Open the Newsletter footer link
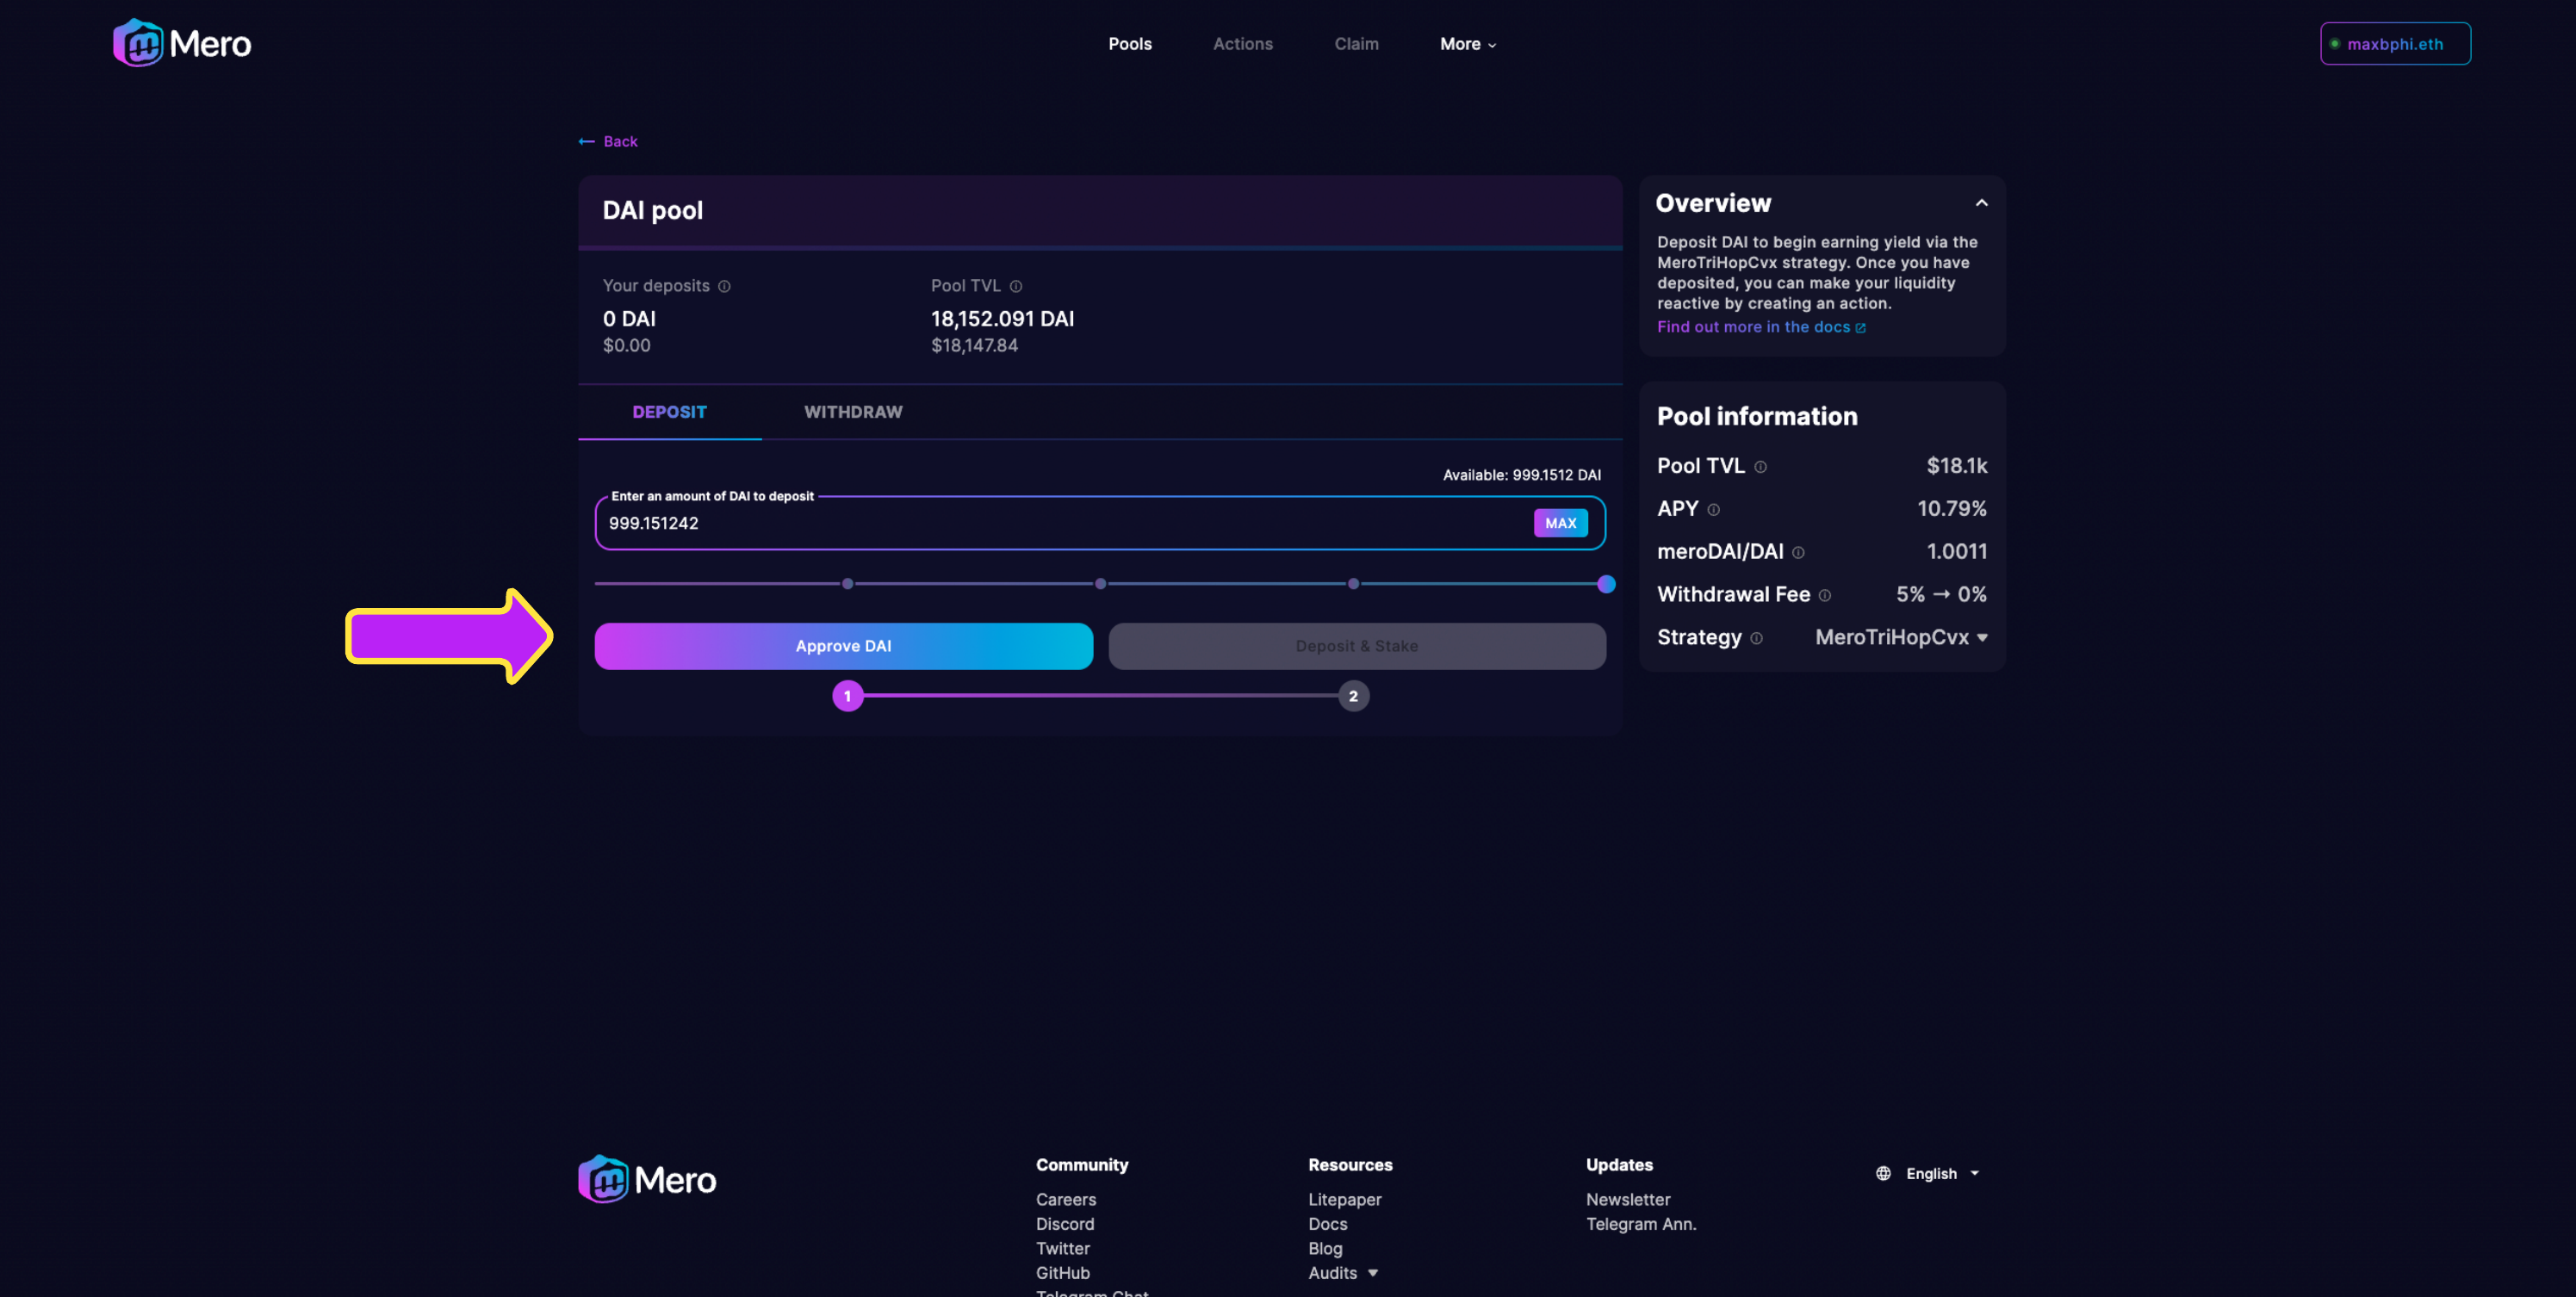 [1628, 1199]
